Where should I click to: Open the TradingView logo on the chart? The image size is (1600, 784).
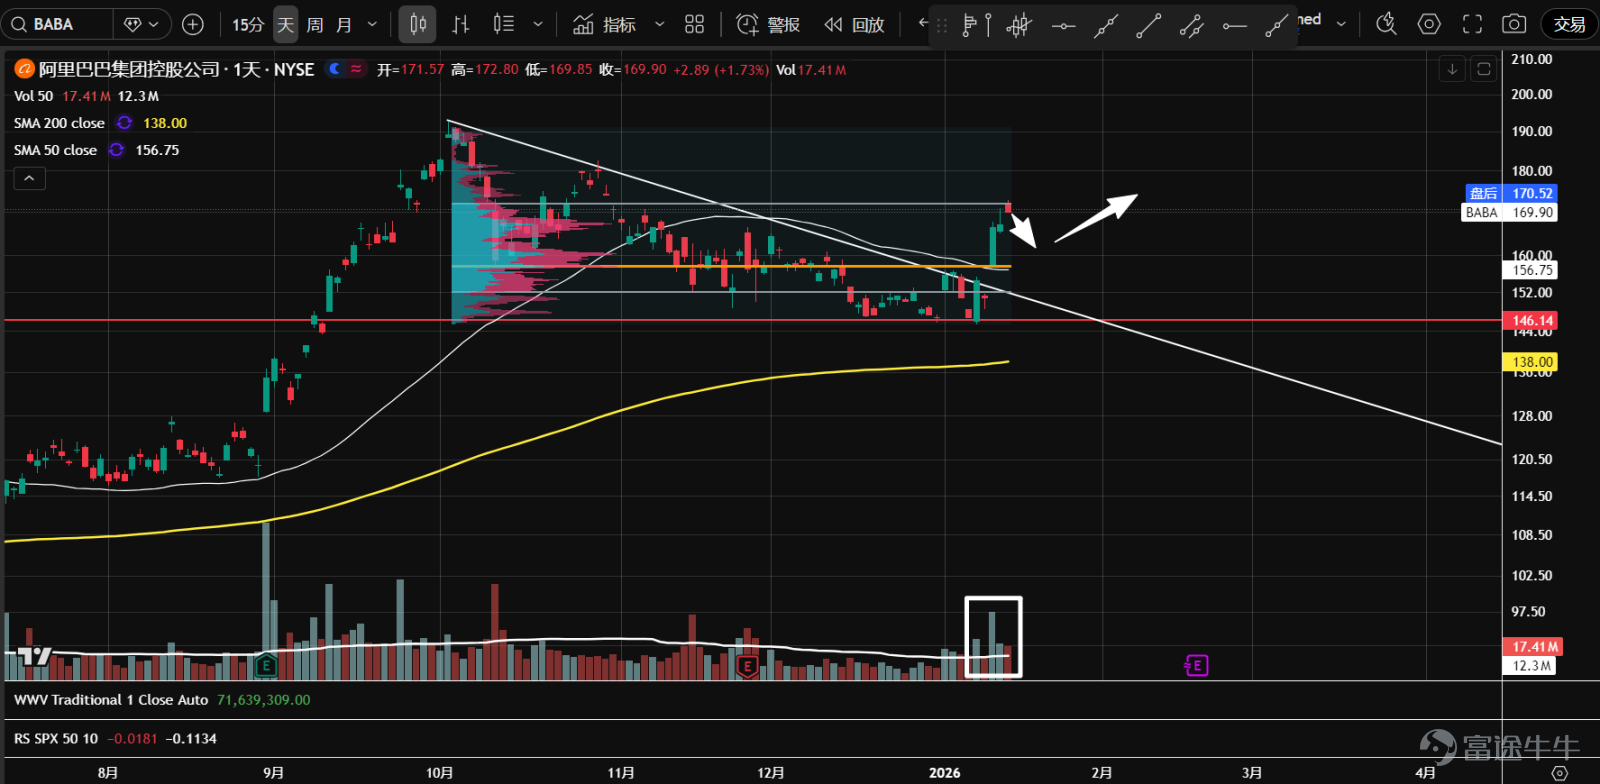(35, 656)
